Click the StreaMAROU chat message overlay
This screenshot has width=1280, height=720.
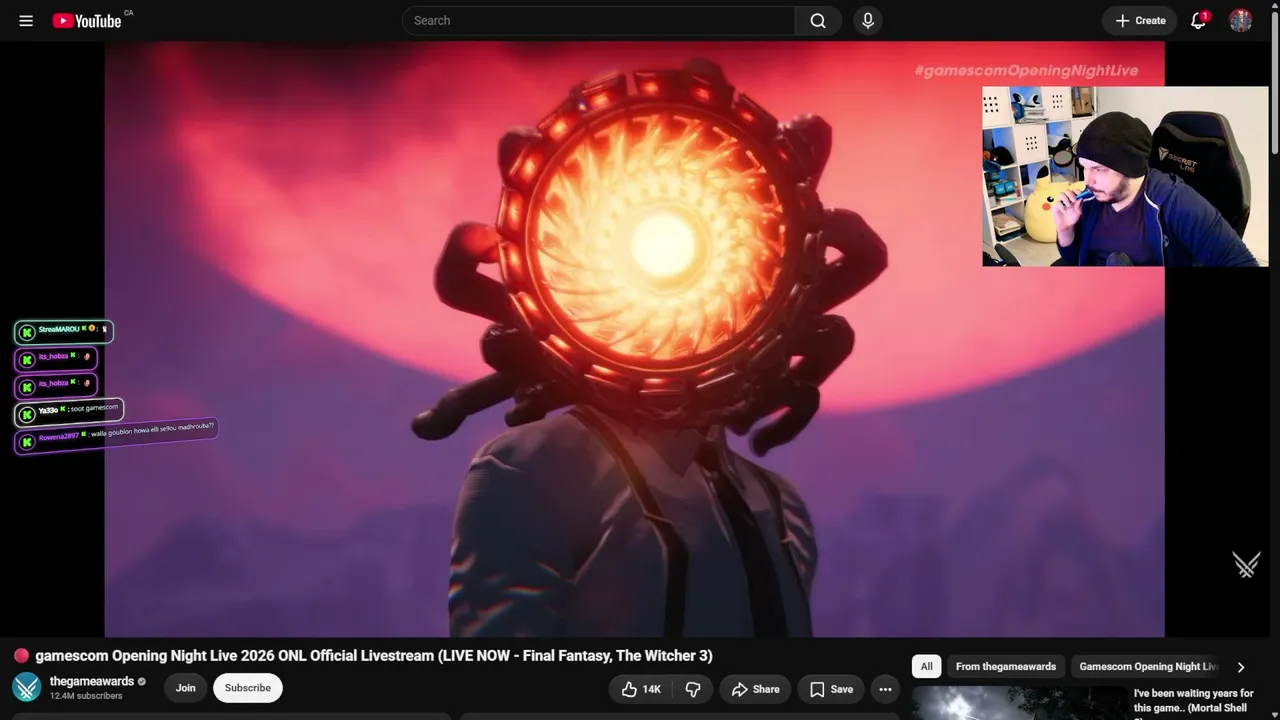click(x=64, y=331)
